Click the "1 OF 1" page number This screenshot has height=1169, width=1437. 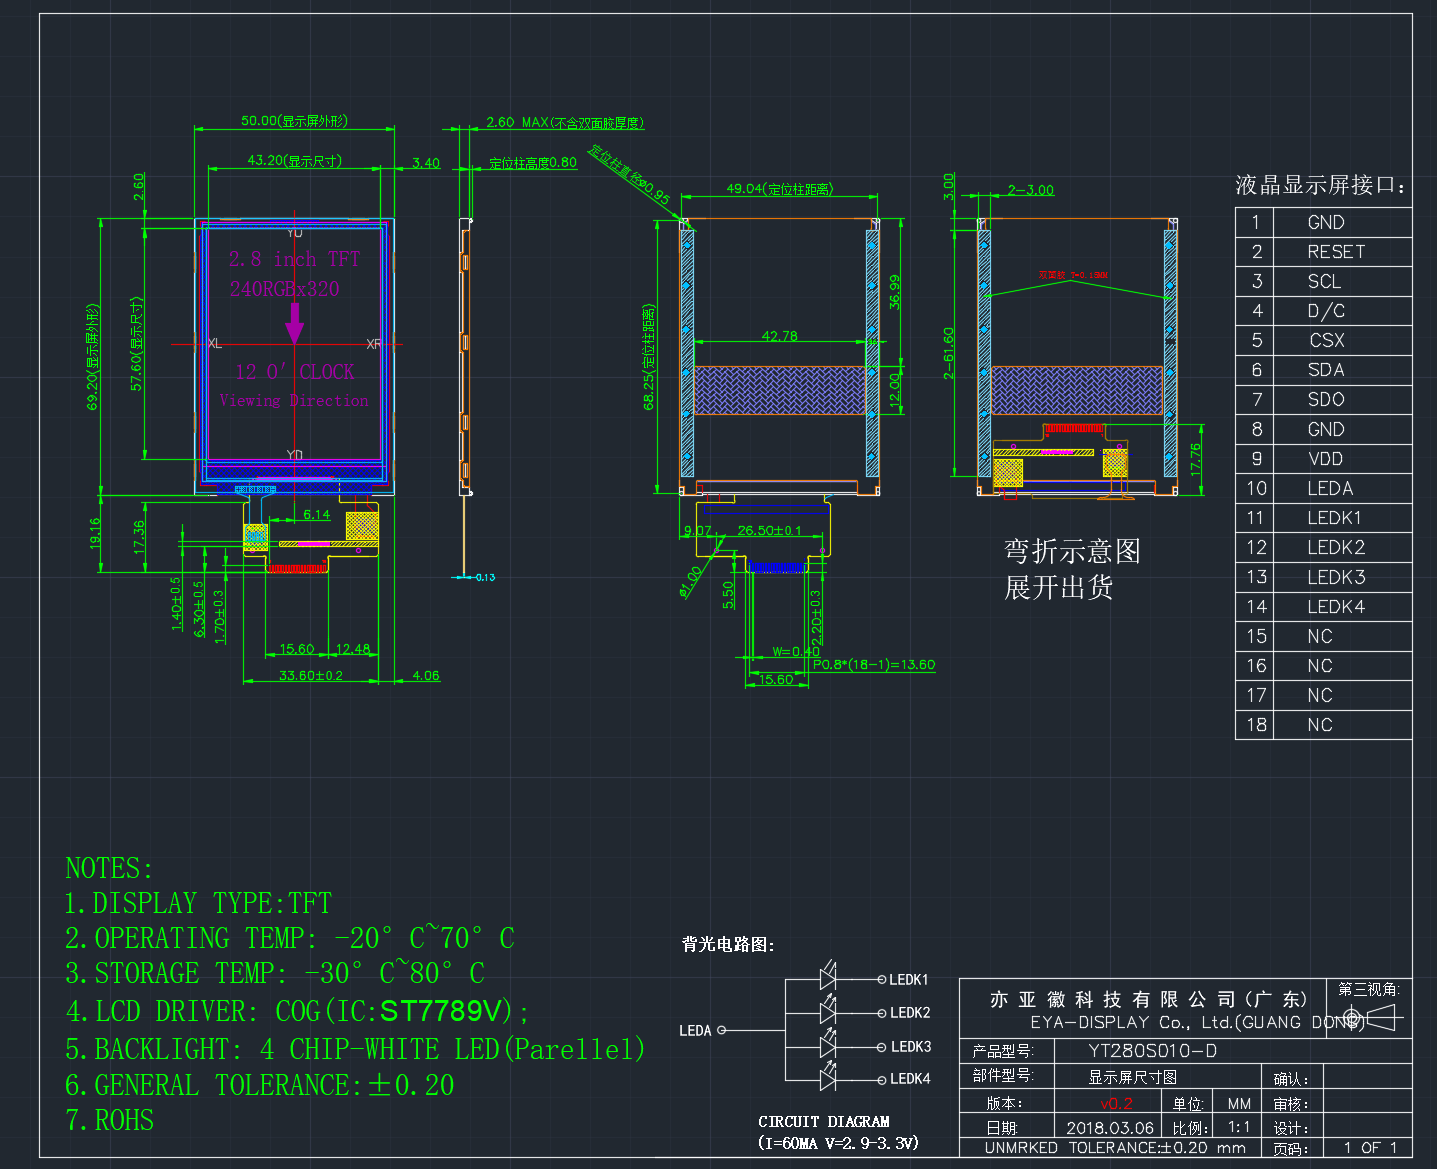pyautogui.click(x=1371, y=1148)
